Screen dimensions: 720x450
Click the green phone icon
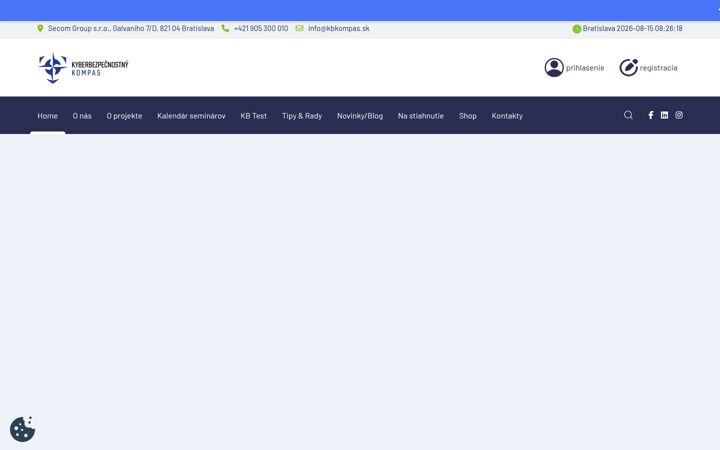(225, 28)
